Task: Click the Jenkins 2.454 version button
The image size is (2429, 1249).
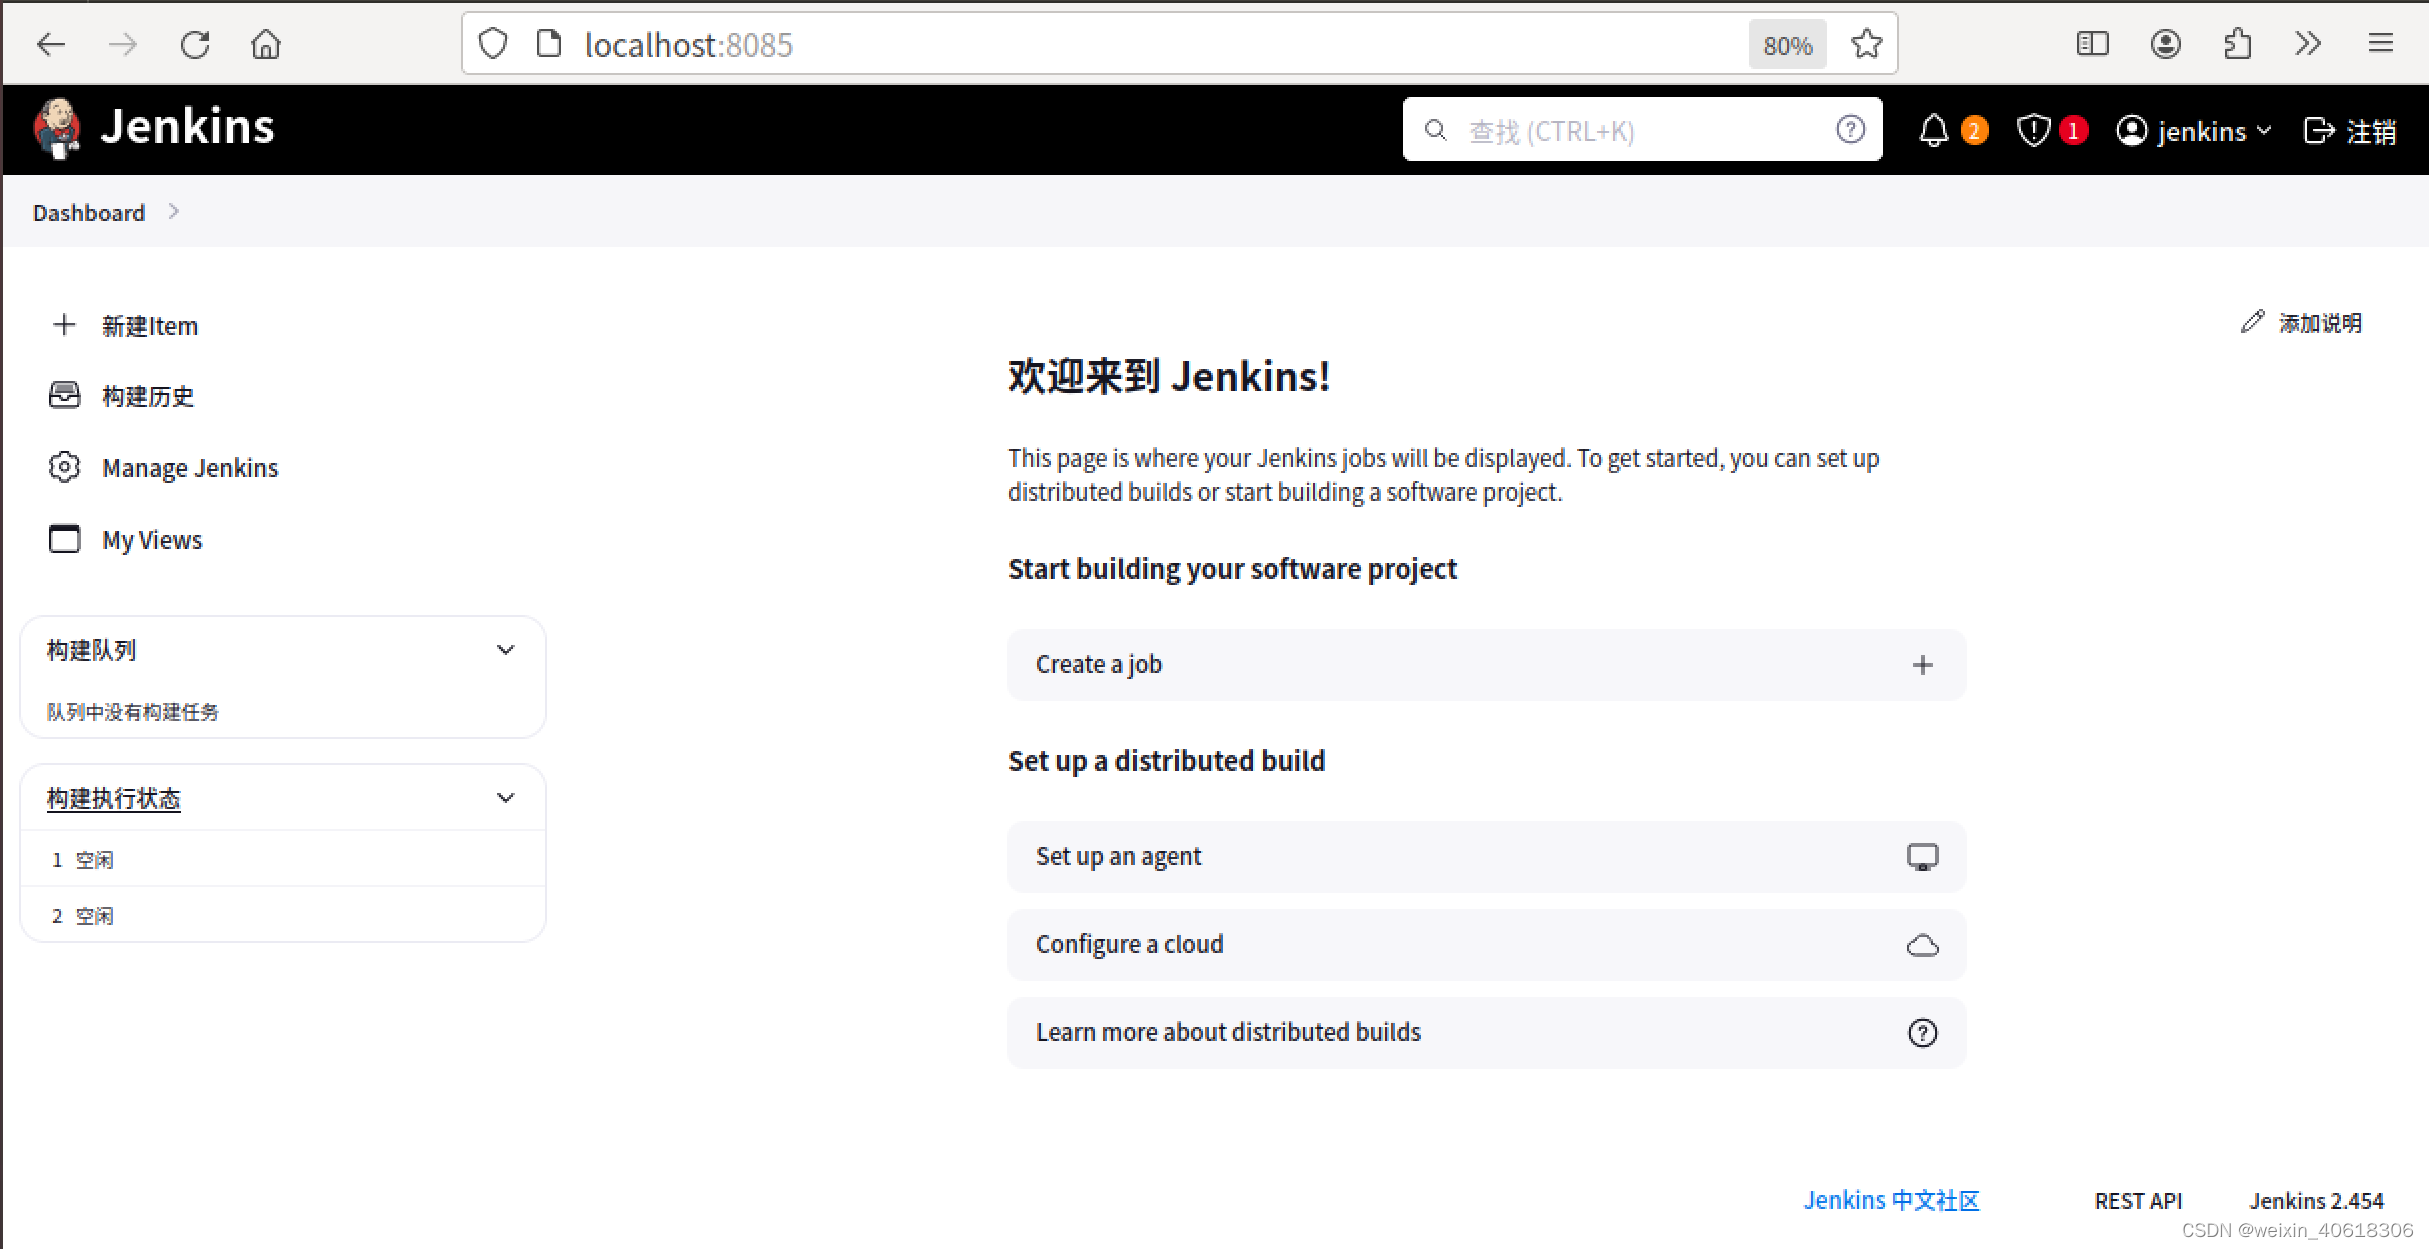Action: (x=2316, y=1201)
